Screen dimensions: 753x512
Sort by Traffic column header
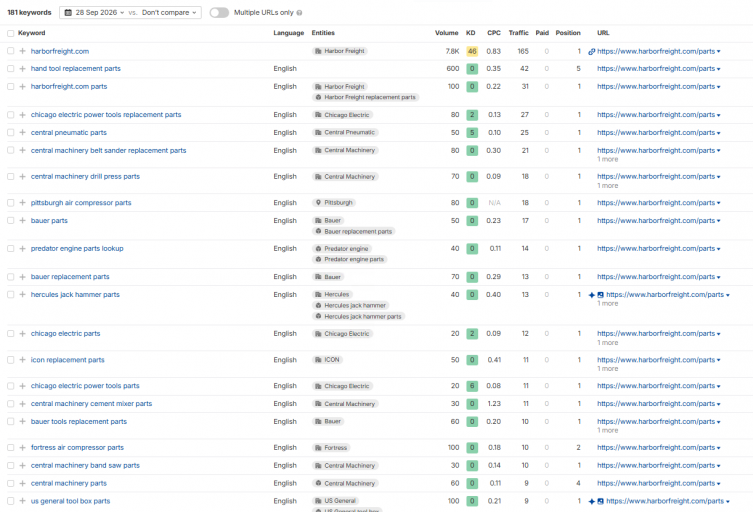click(x=518, y=33)
